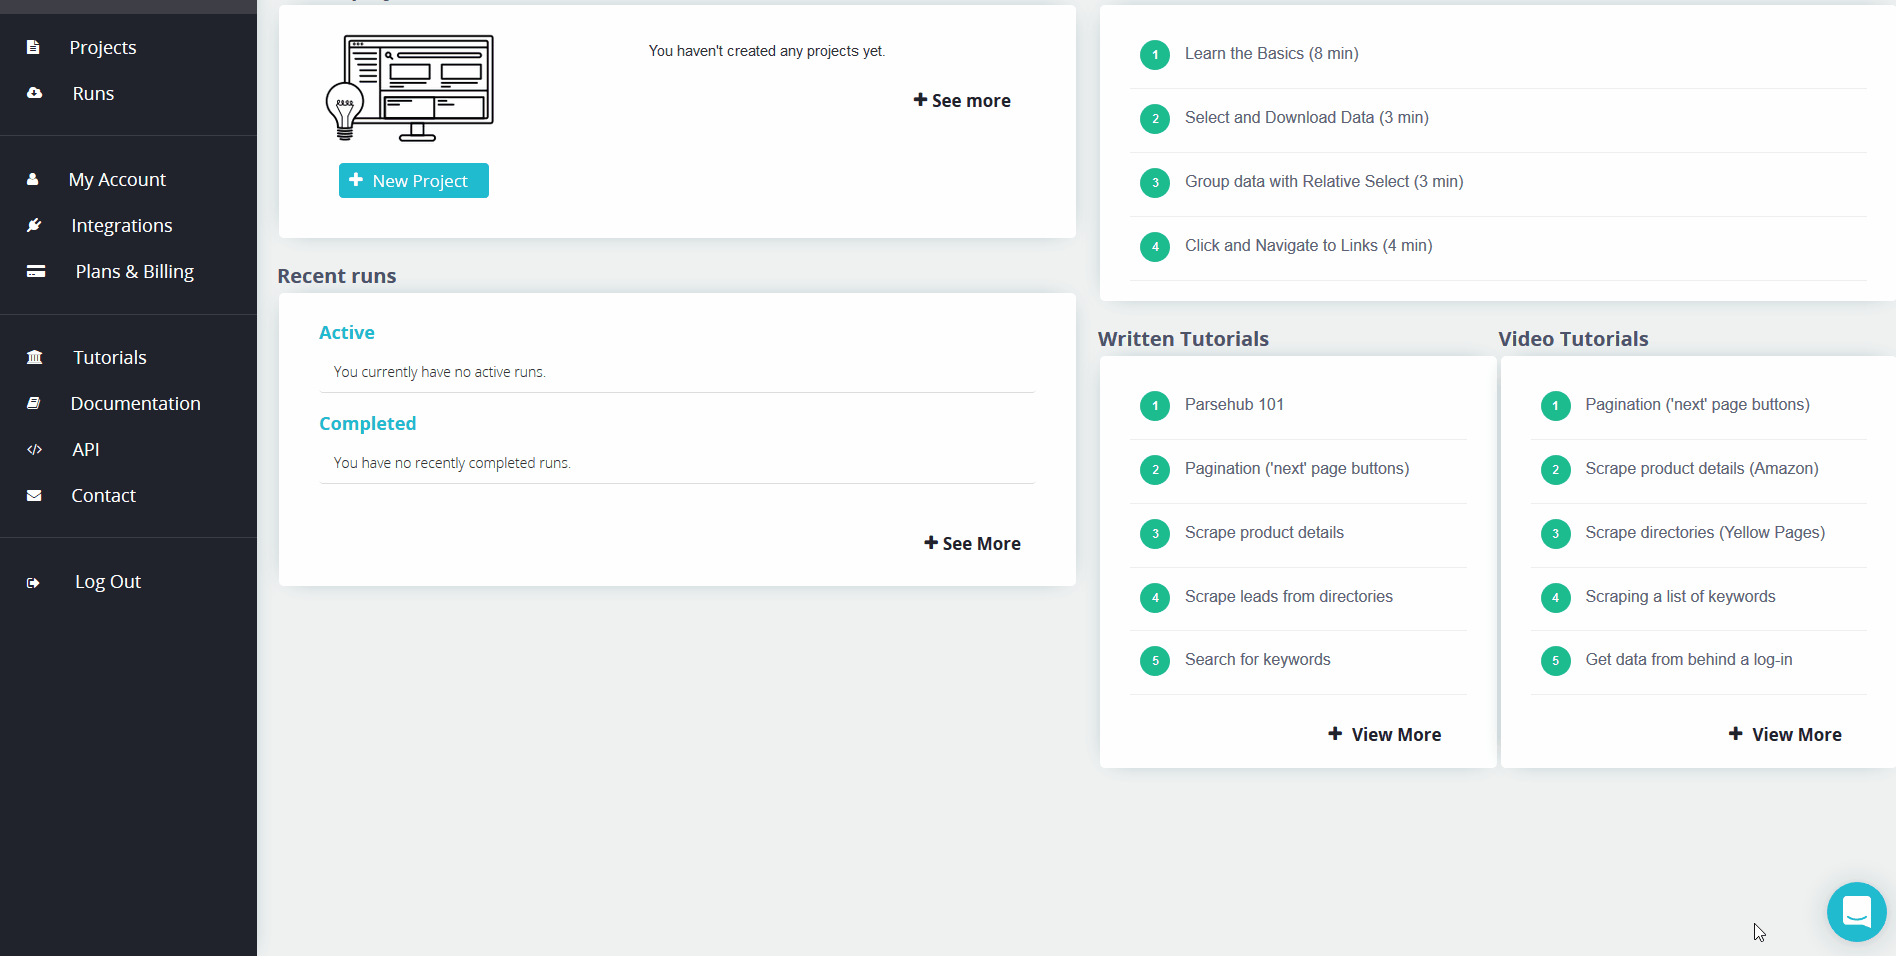Click the Tutorials institution icon

[x=35, y=357]
